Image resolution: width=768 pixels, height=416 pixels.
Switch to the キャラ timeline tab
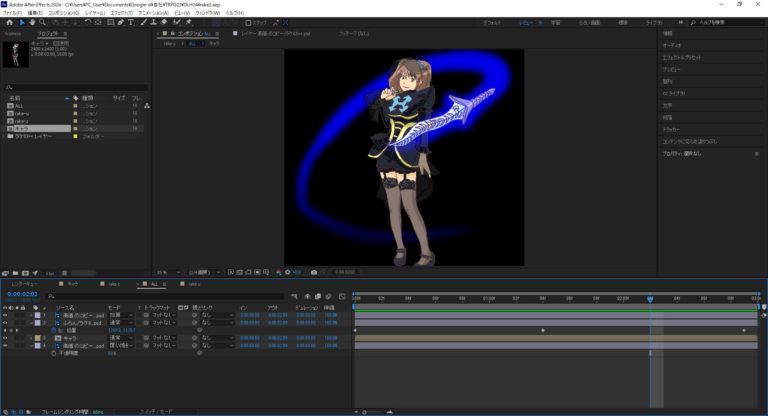72,284
